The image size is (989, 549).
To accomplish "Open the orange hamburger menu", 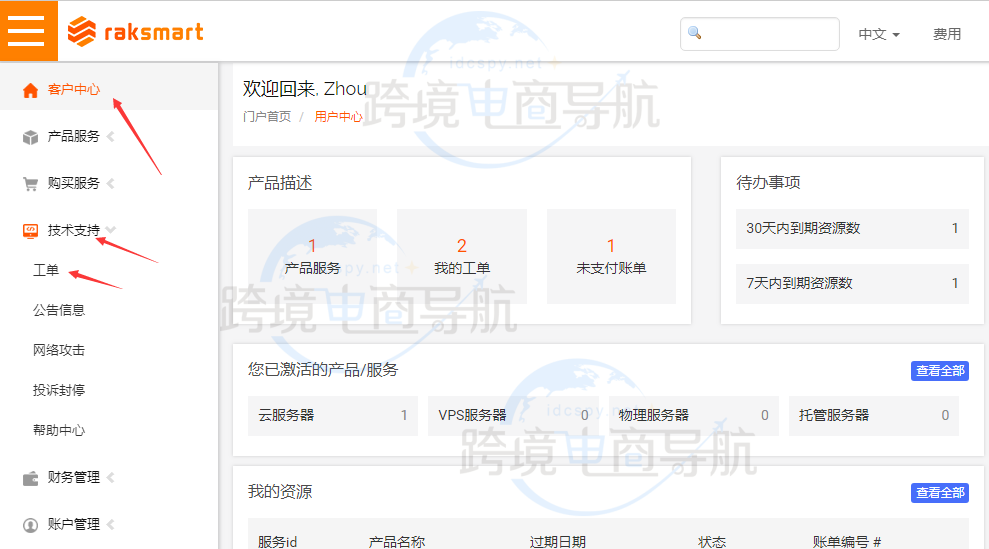I will tap(28, 31).
